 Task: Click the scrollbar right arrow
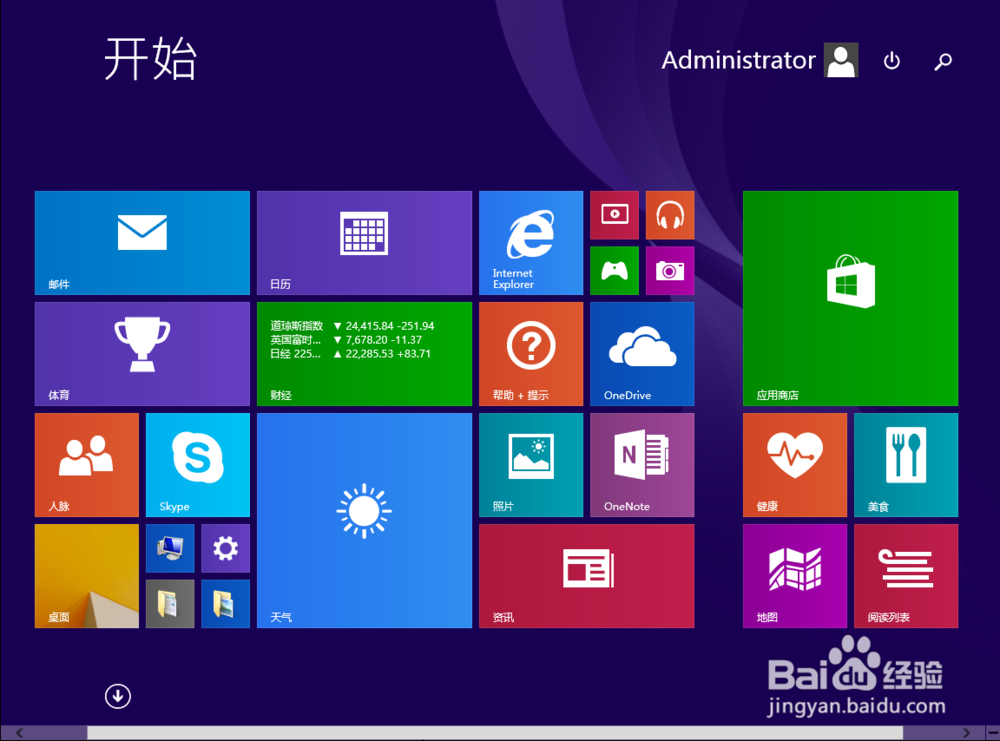pyautogui.click(x=966, y=733)
